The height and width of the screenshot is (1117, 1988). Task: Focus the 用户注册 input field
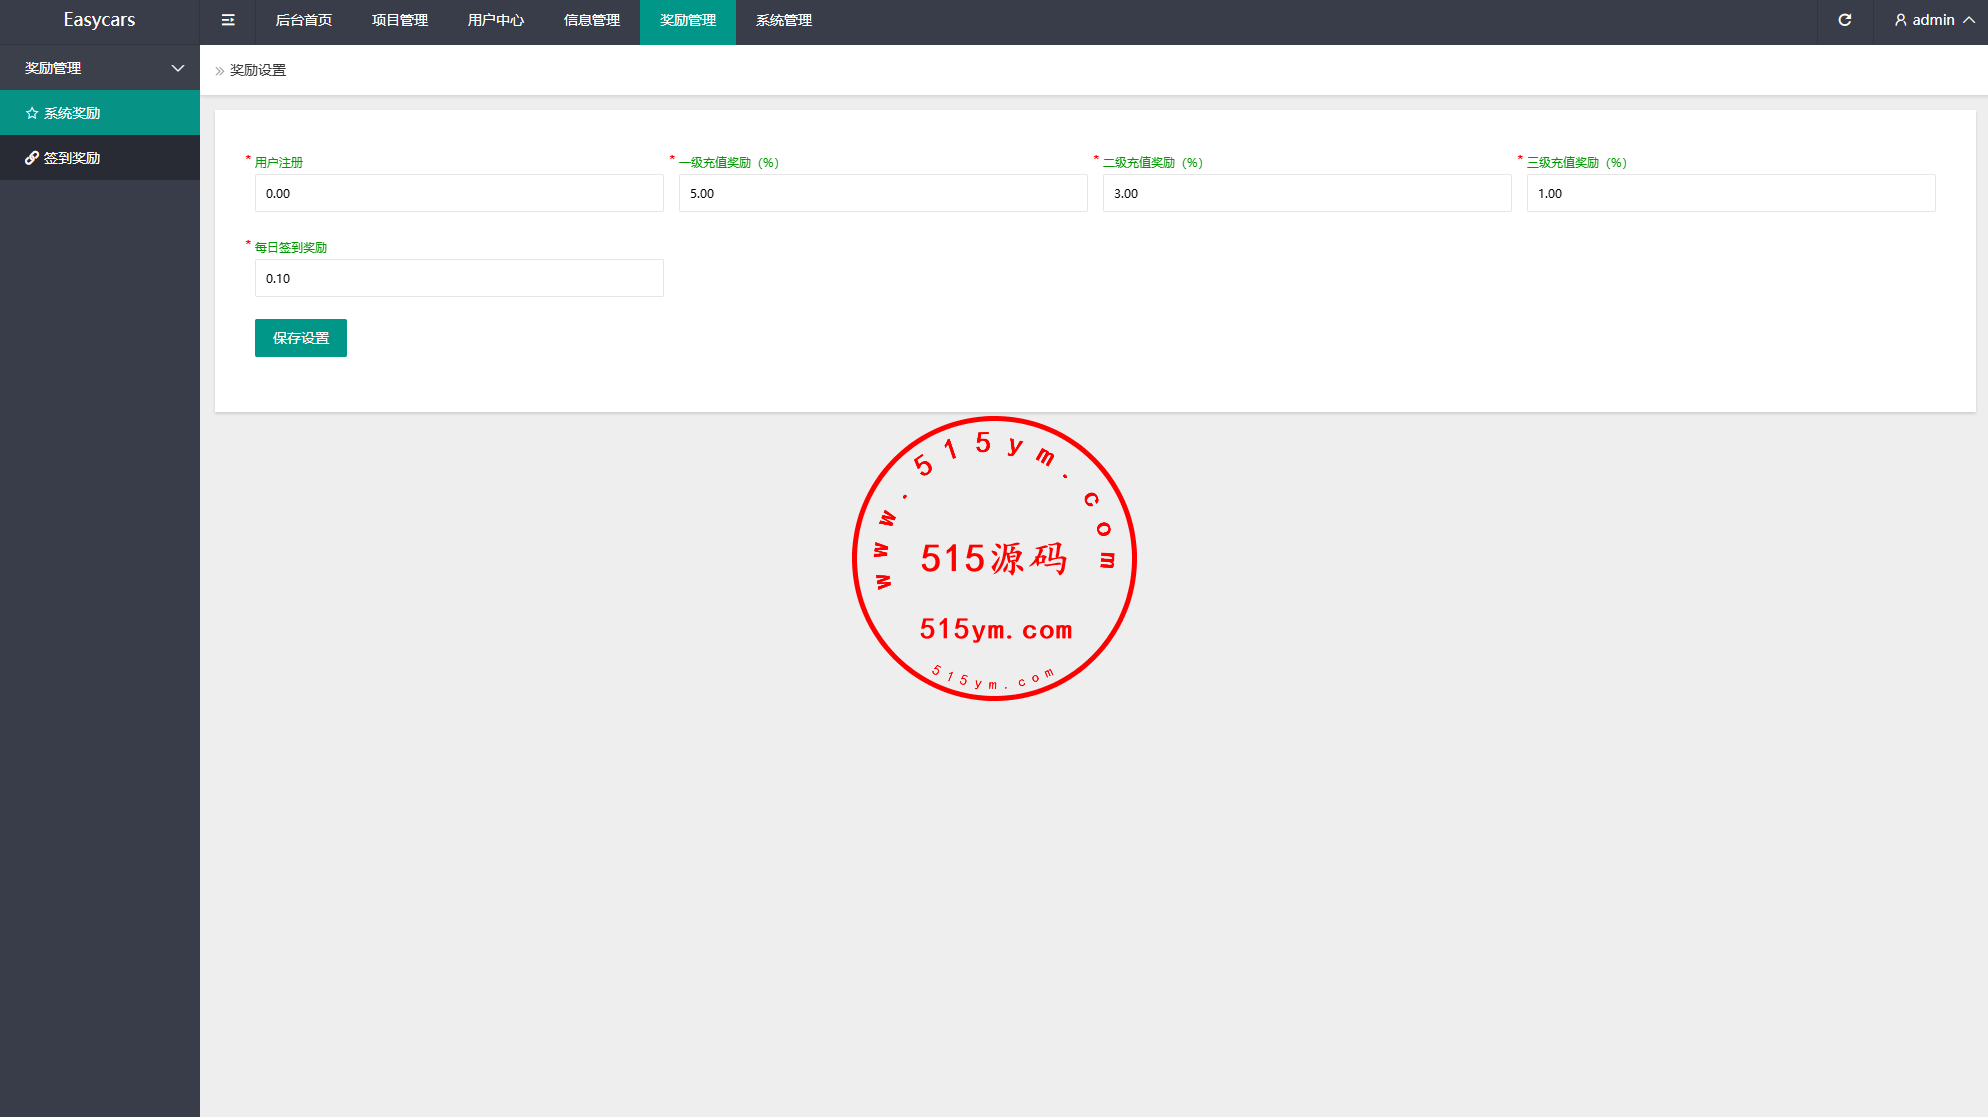click(x=459, y=193)
